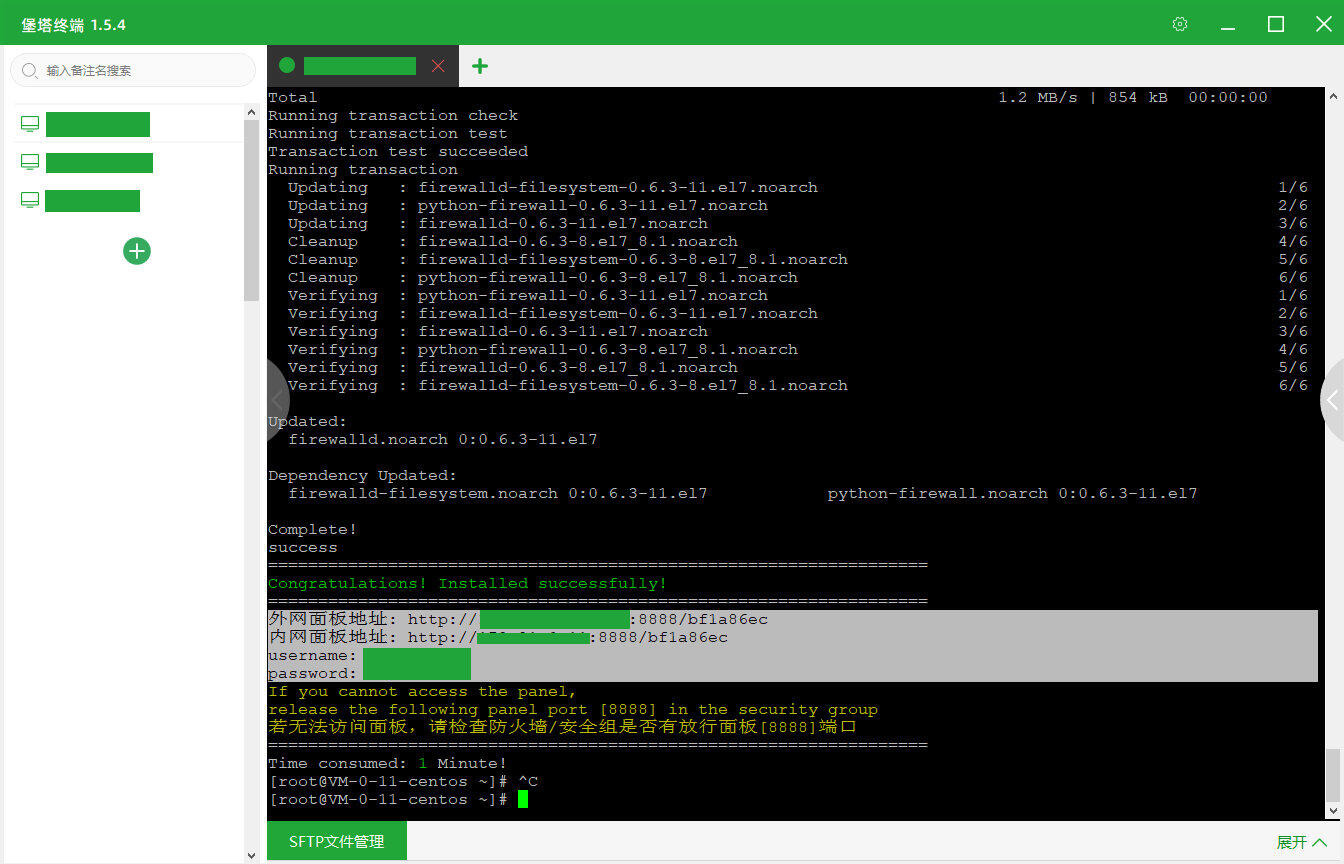The image size is (1344, 864).
Task: Open SFTP文件管理 panel
Action: click(x=337, y=842)
